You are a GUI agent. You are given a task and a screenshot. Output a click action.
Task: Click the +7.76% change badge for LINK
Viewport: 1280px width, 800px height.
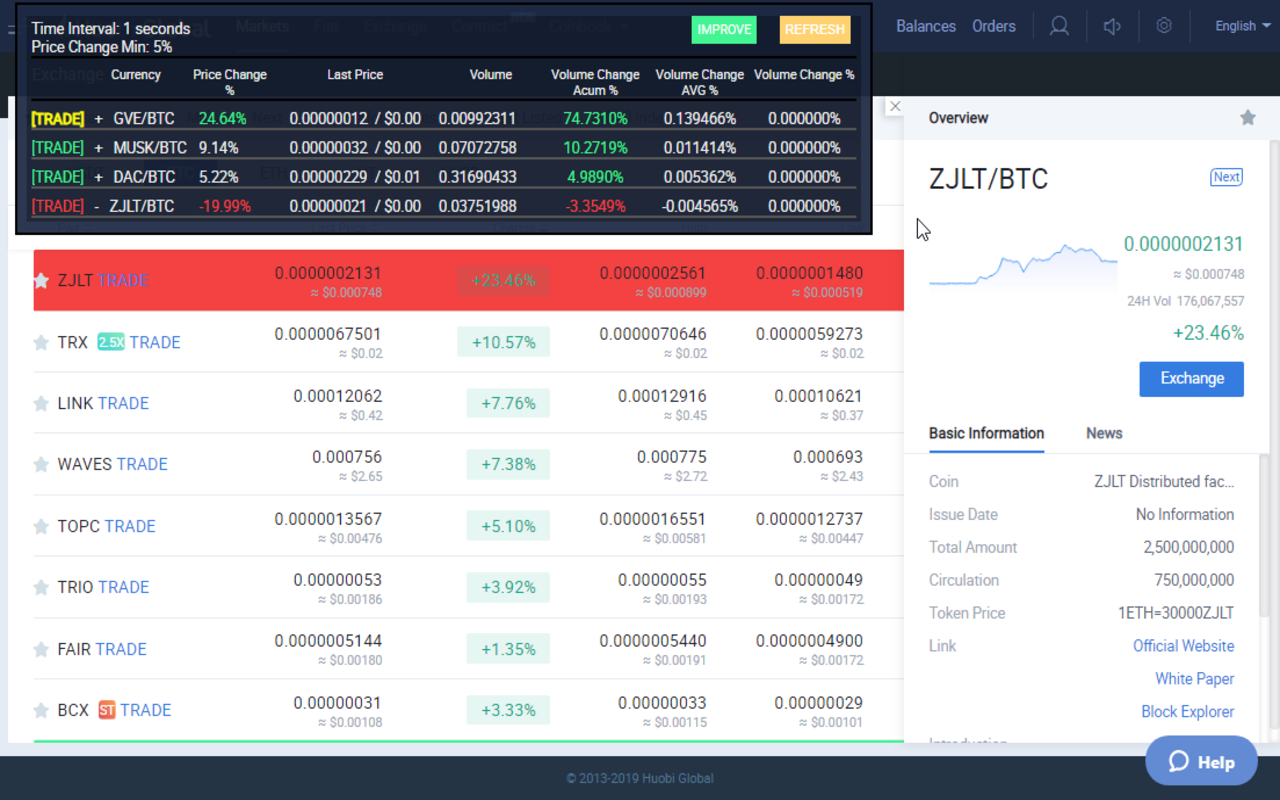point(508,404)
